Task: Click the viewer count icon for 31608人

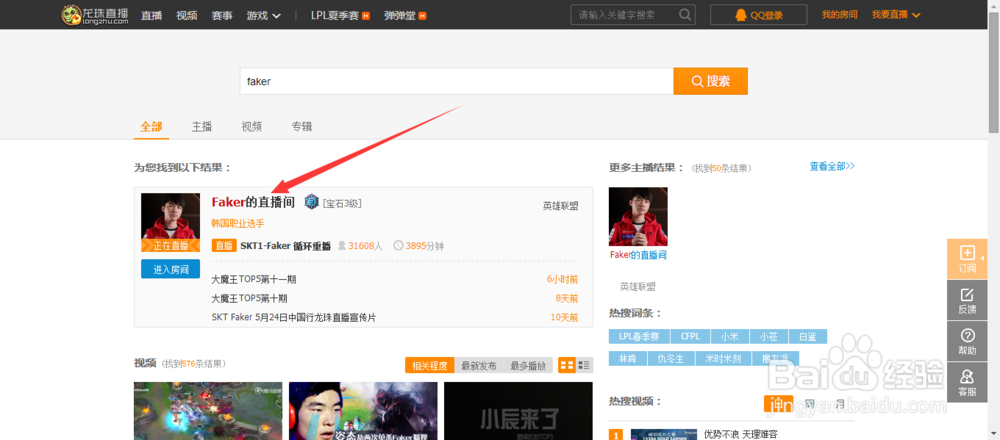Action: [341, 246]
